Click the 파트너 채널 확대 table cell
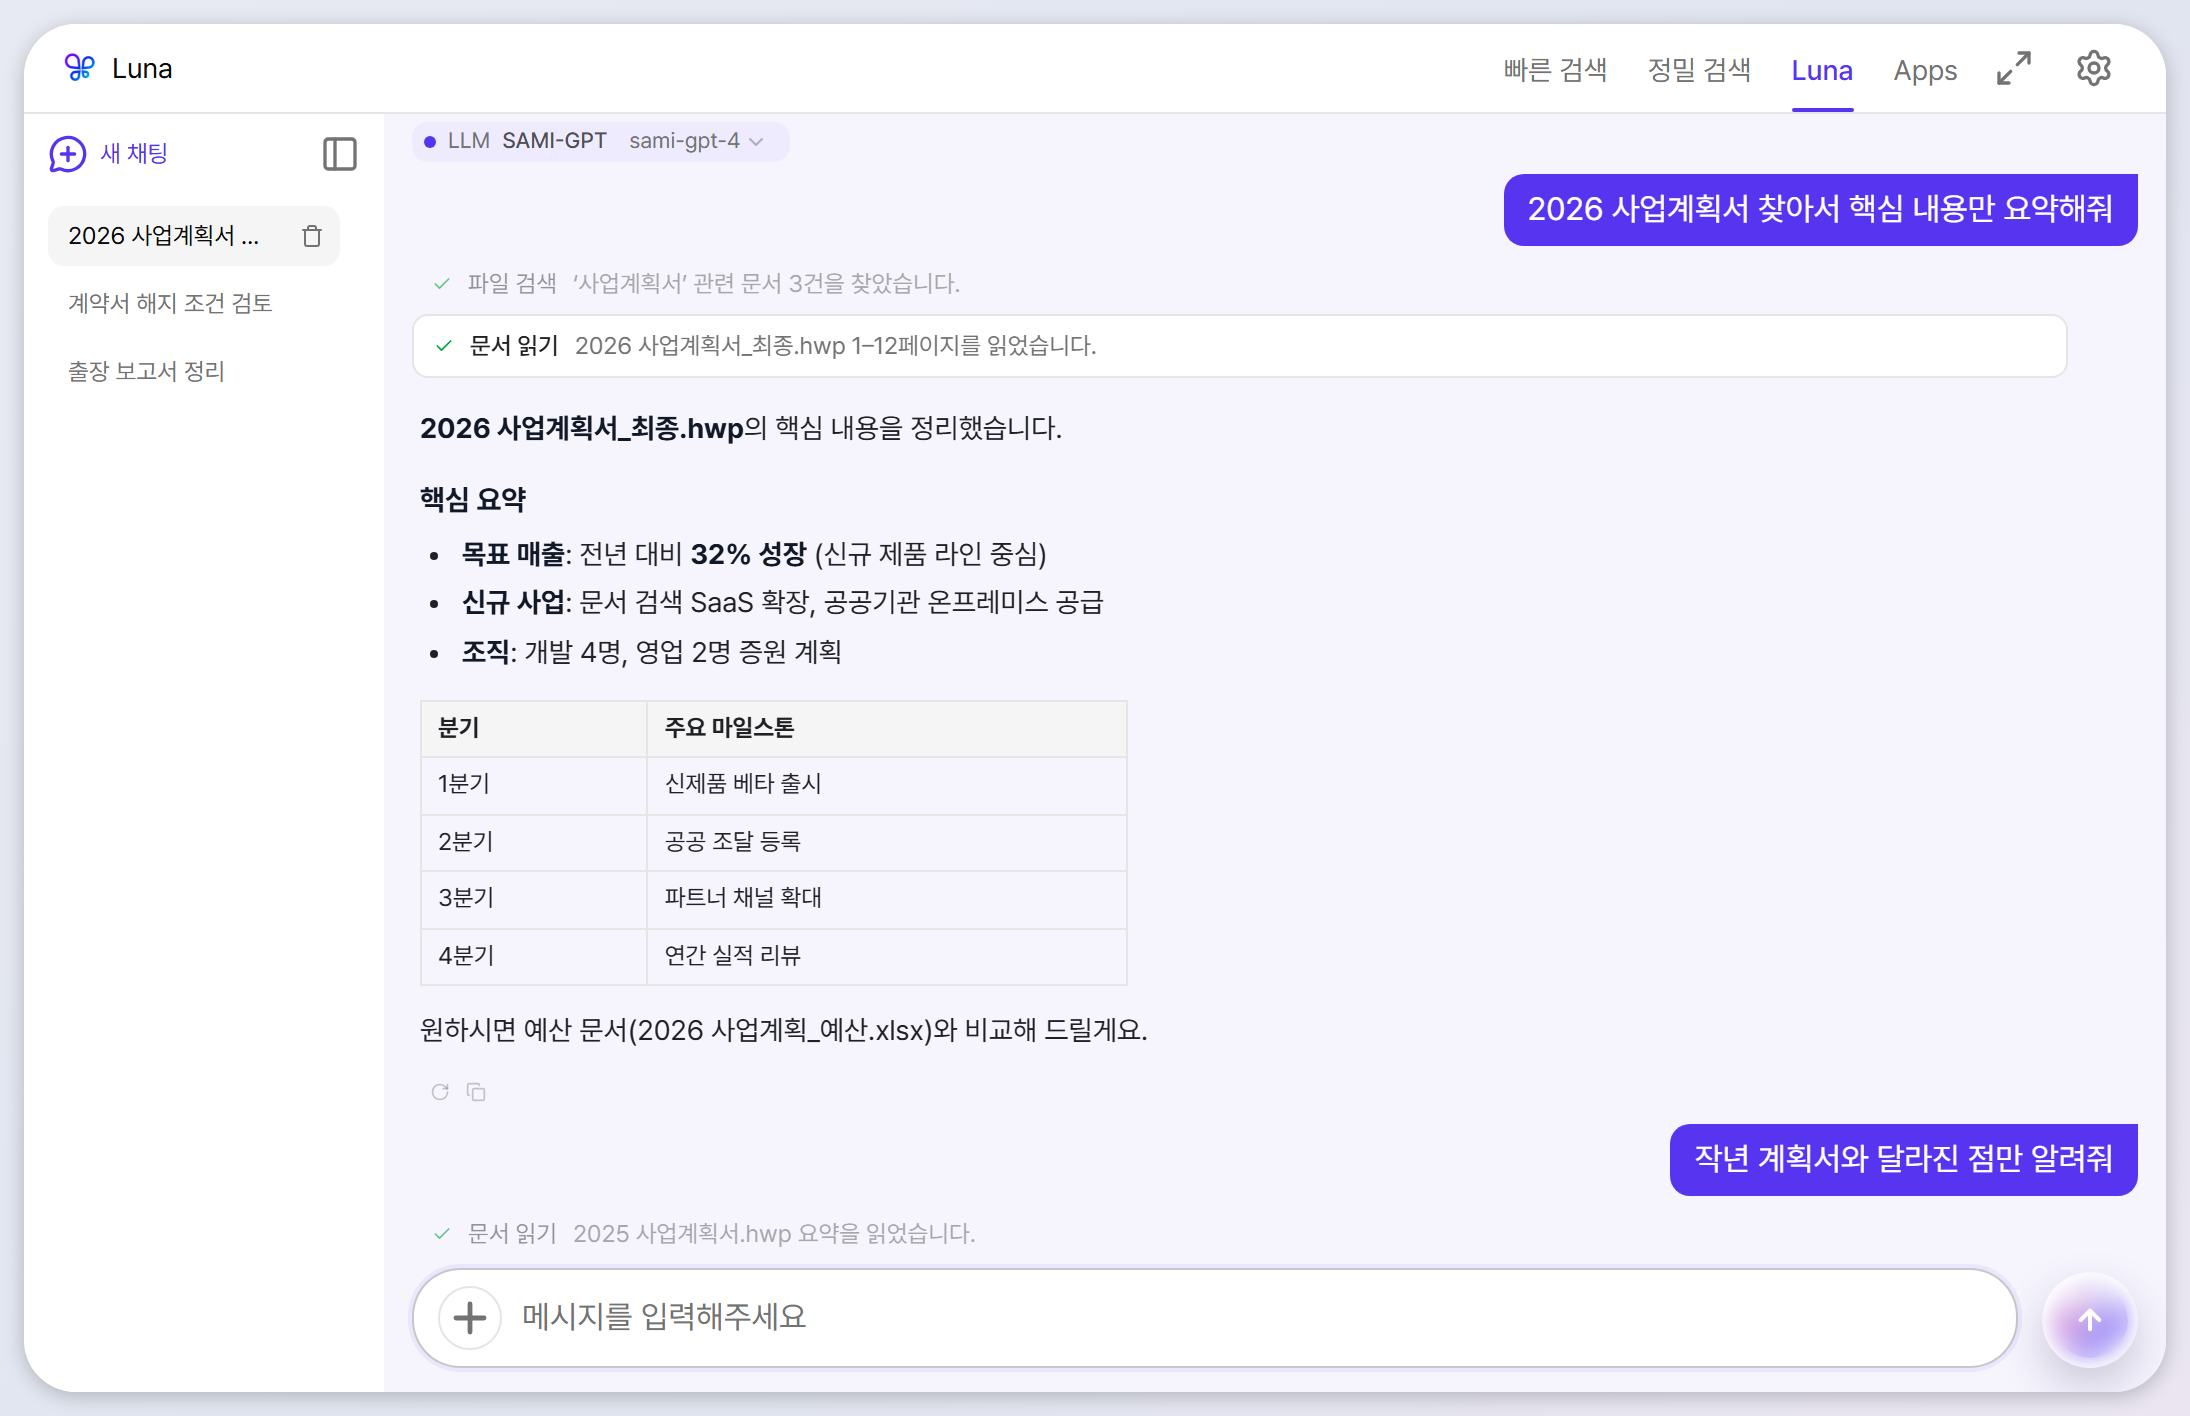The image size is (2190, 1416). point(886,898)
